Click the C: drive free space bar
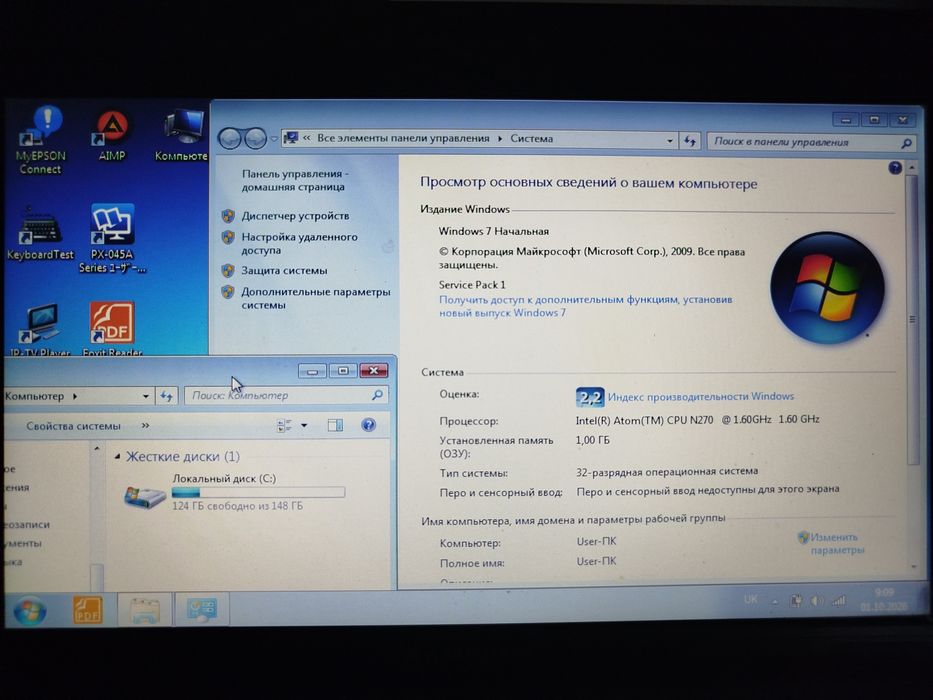This screenshot has width=933, height=700. pos(258,492)
